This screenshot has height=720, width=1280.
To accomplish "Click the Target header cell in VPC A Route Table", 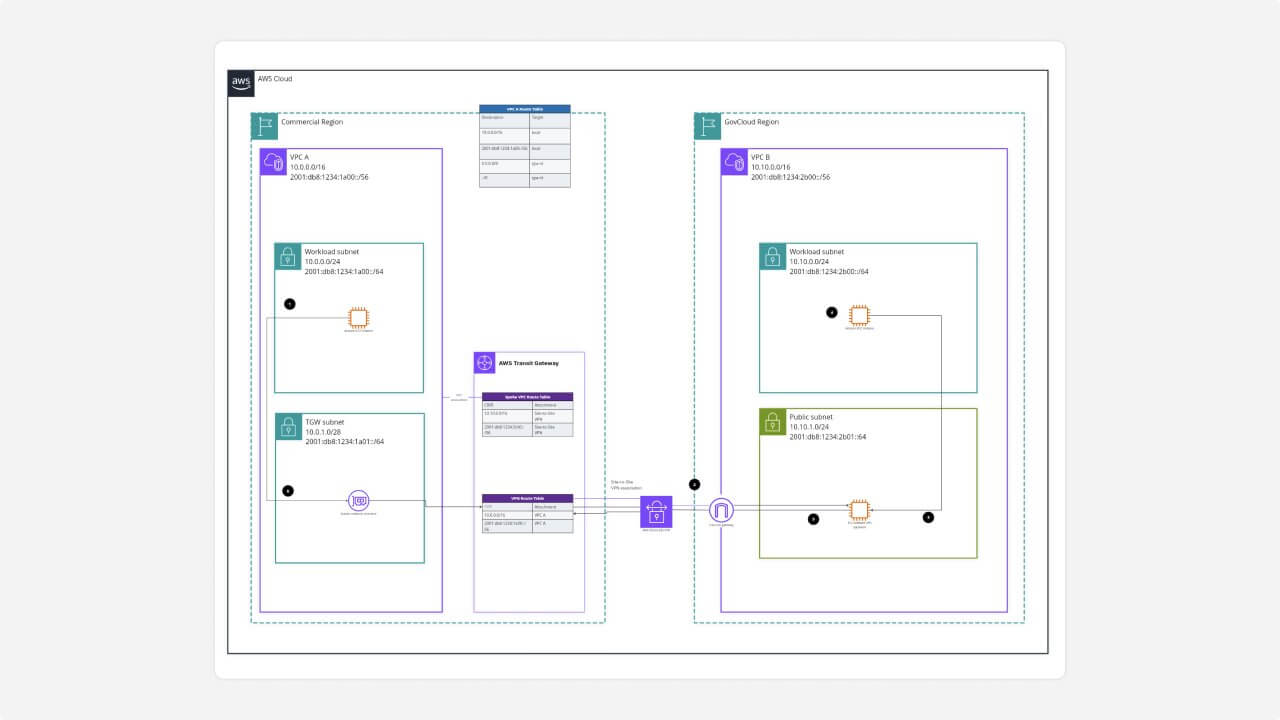I will click(x=549, y=118).
